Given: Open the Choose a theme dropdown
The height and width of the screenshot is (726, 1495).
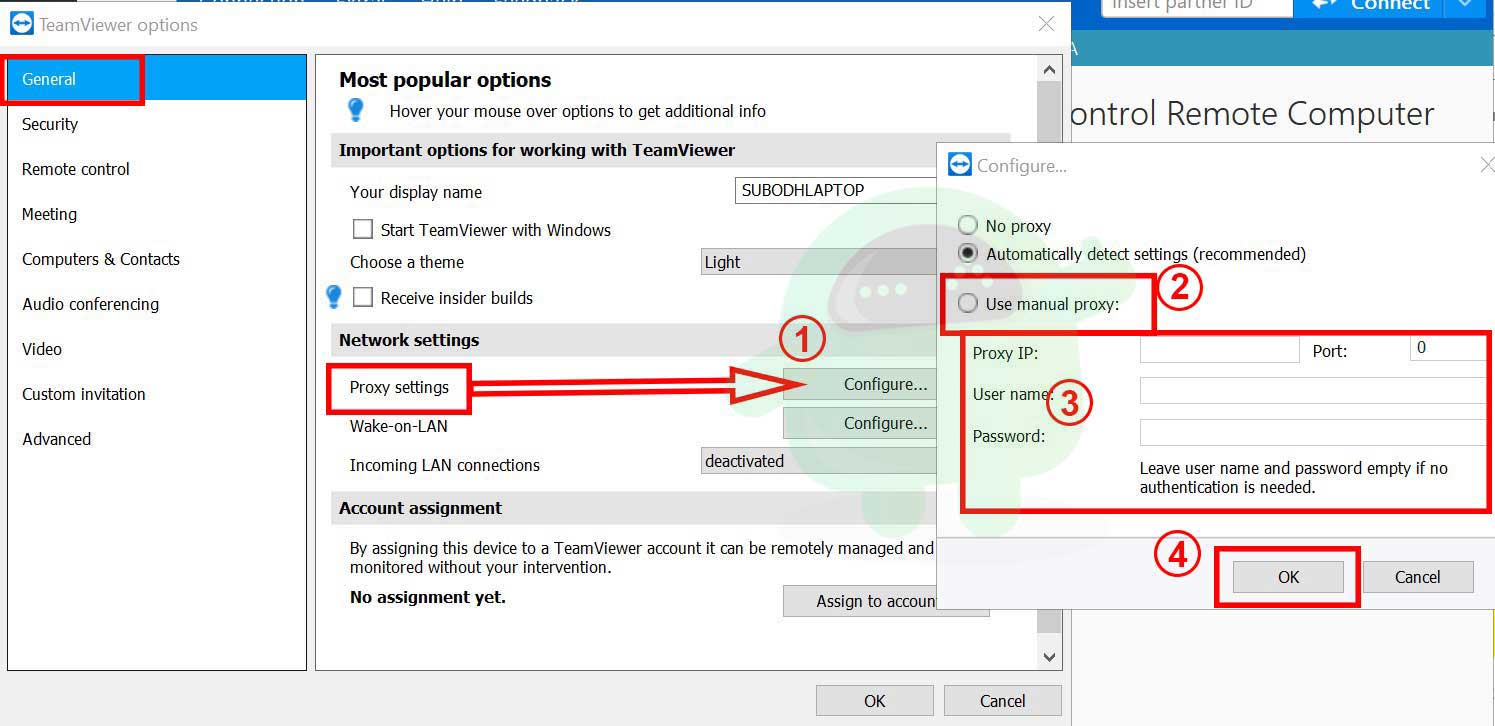Looking at the screenshot, I should [x=819, y=262].
